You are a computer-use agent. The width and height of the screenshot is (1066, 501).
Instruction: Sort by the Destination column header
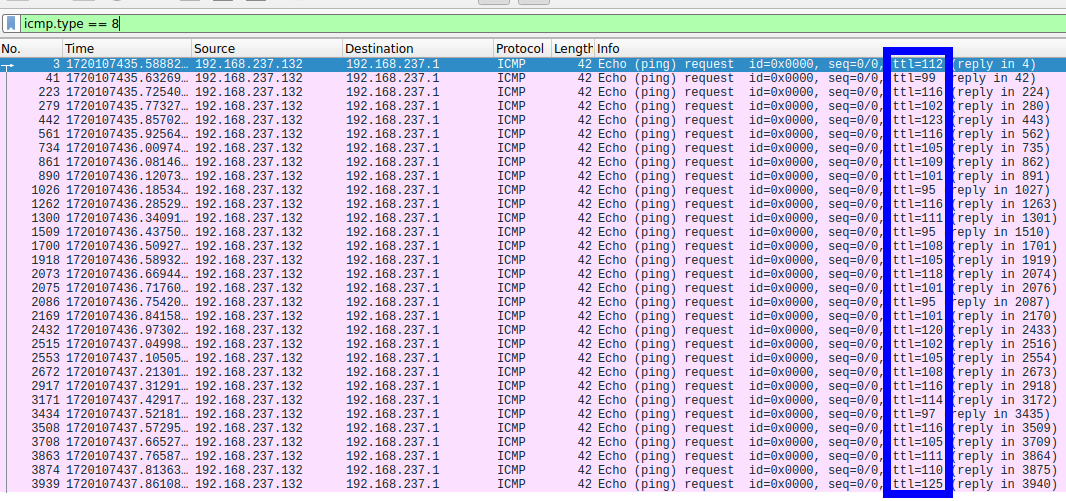[x=418, y=49]
